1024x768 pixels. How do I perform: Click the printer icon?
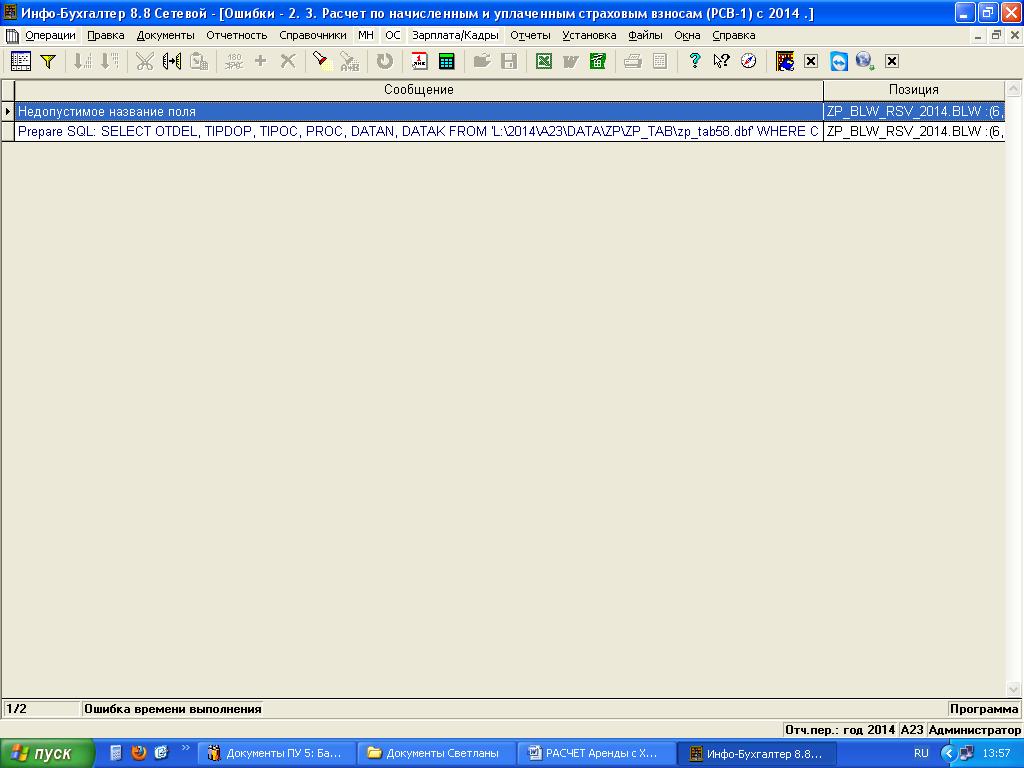point(632,61)
